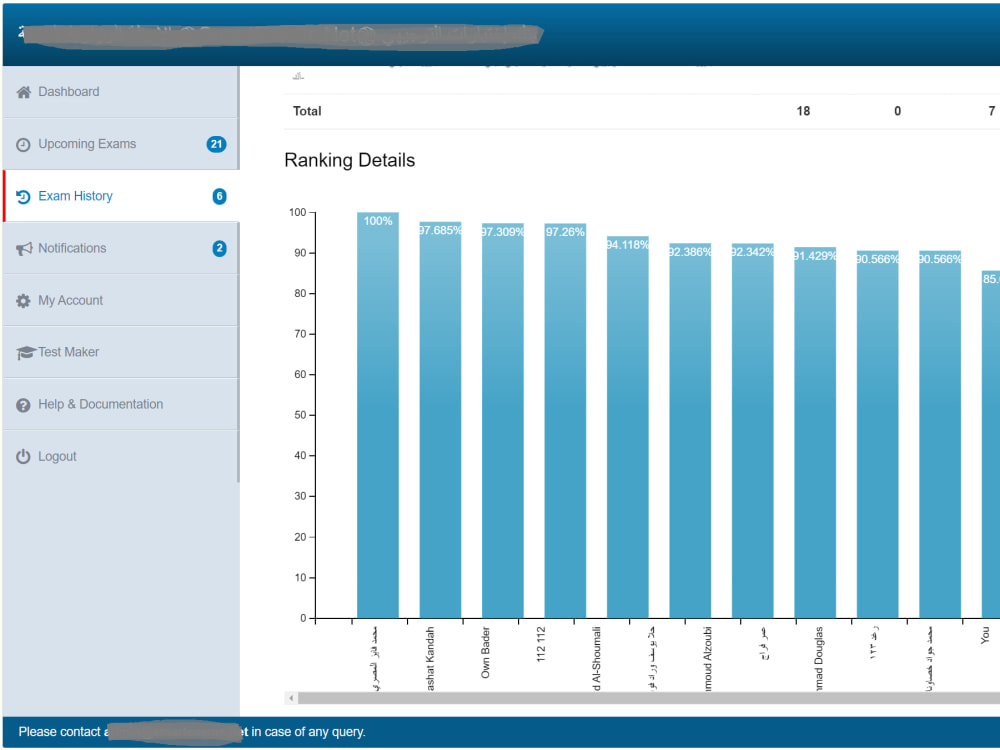Click the 100% ranking bar

pos(378,415)
